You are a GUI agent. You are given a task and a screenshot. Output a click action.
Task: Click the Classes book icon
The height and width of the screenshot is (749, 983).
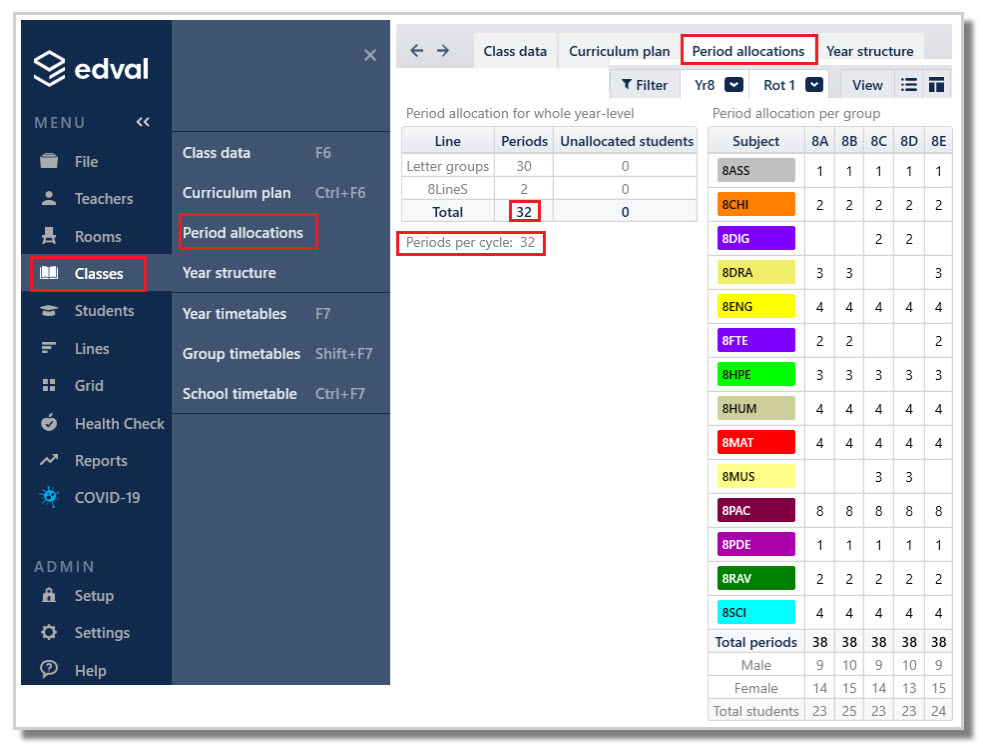tap(49, 273)
